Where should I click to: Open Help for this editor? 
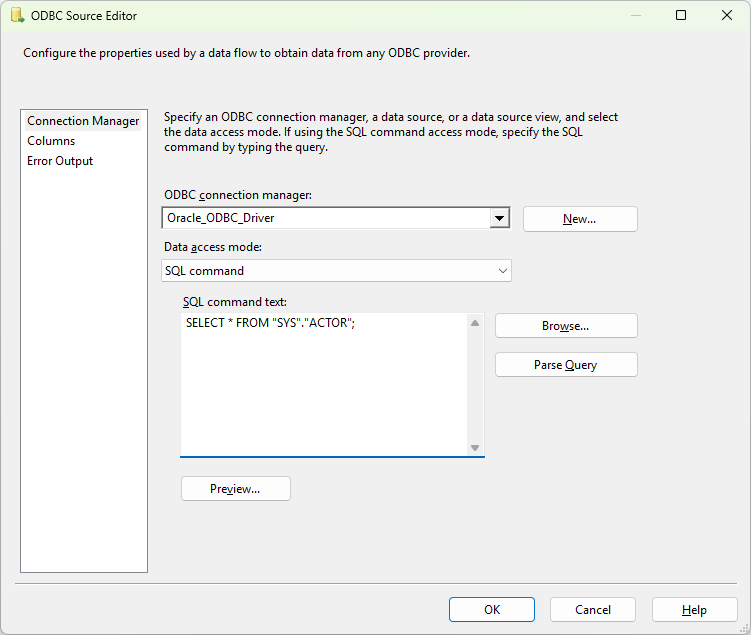pyautogui.click(x=694, y=610)
